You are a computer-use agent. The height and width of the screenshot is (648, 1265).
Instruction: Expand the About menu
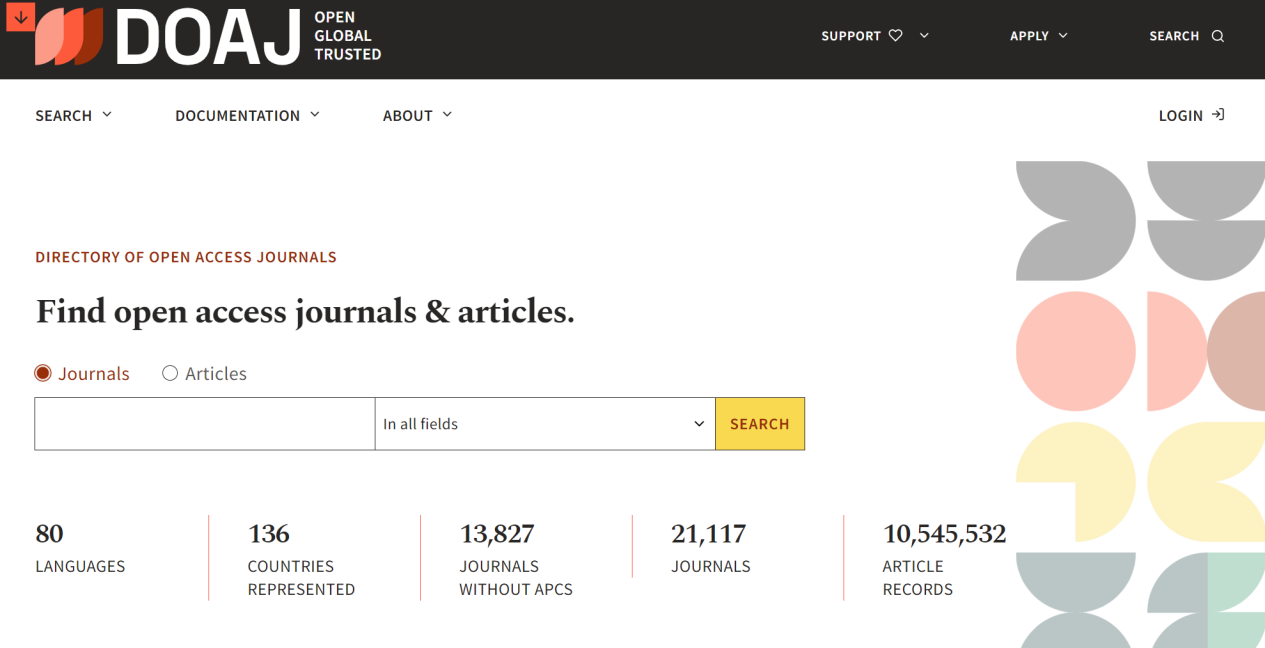point(418,115)
